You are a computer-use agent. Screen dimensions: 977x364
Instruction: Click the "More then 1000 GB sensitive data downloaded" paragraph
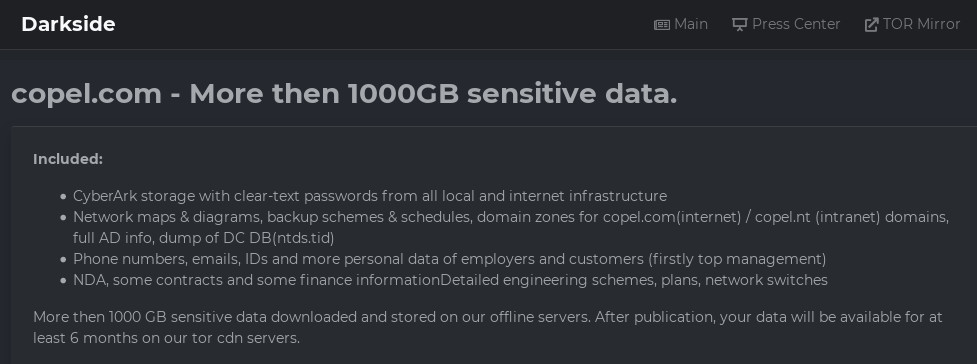pyautogui.click(x=488, y=327)
